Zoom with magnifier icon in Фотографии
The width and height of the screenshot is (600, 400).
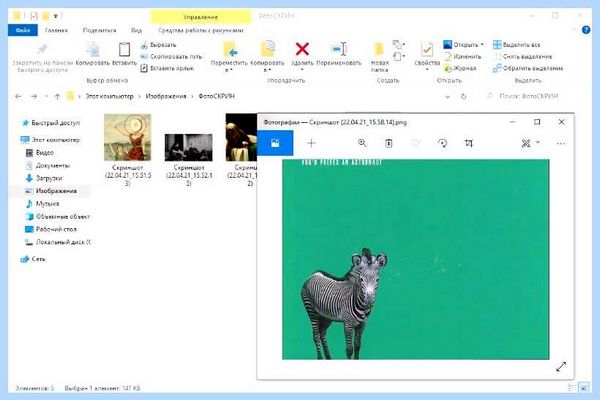(362, 143)
